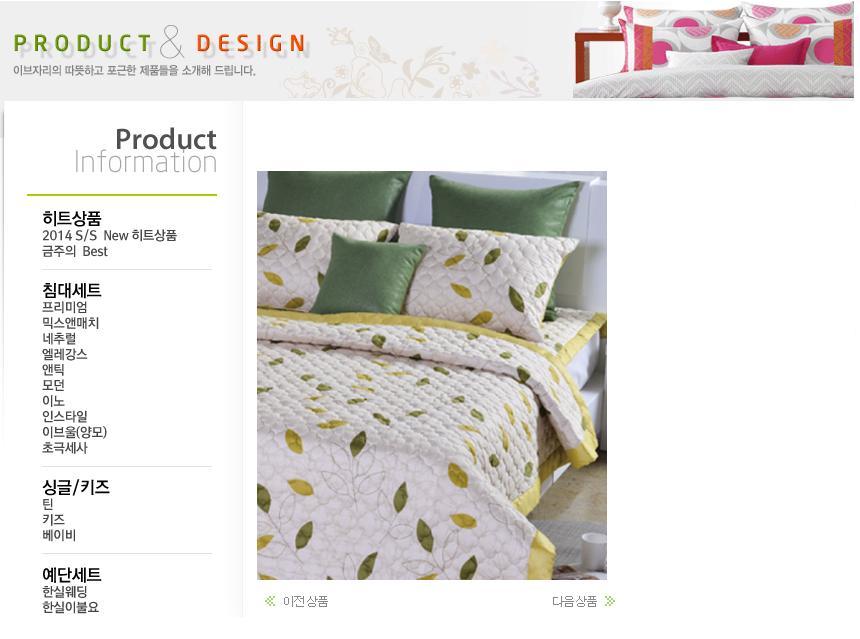The height and width of the screenshot is (639, 860).
Task: Select the 이브울(양모) category
Action: tap(75, 432)
